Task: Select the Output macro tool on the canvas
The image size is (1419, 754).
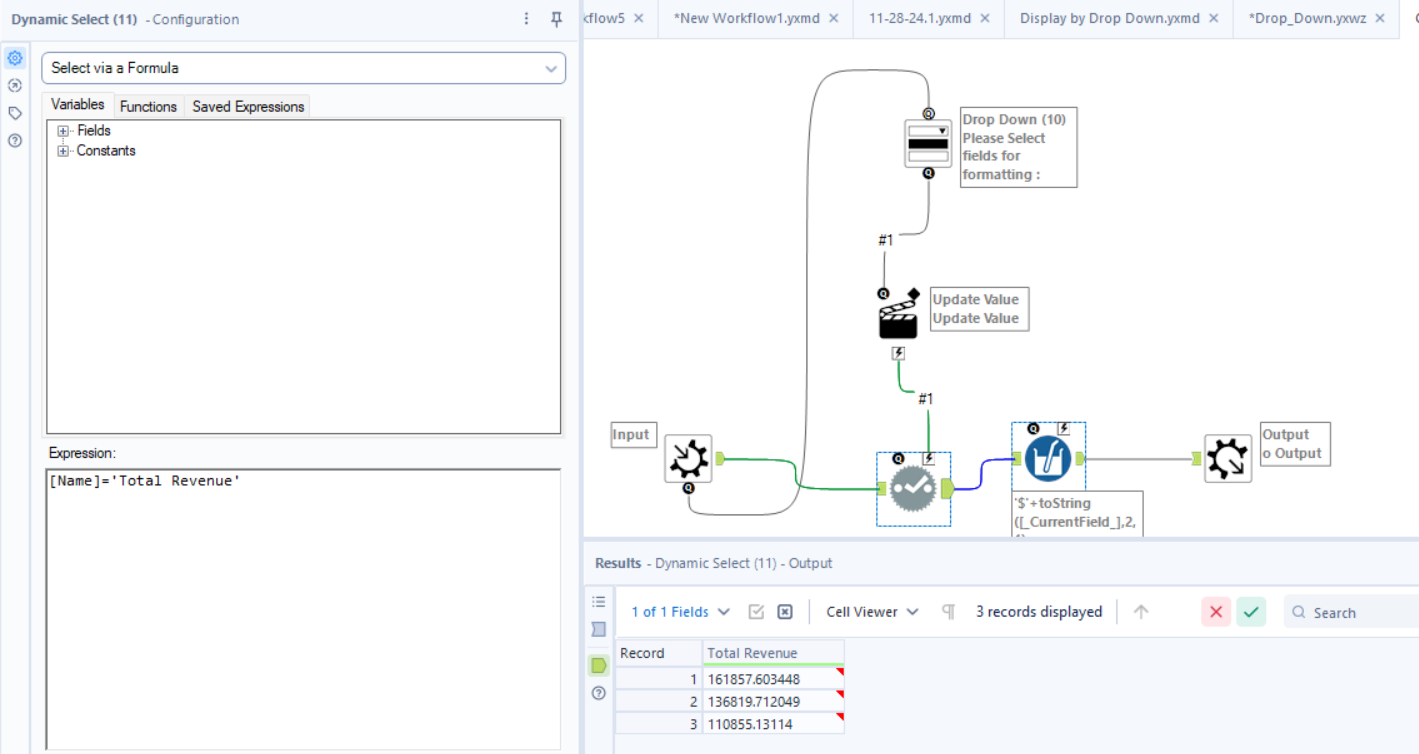Action: pos(1228,459)
